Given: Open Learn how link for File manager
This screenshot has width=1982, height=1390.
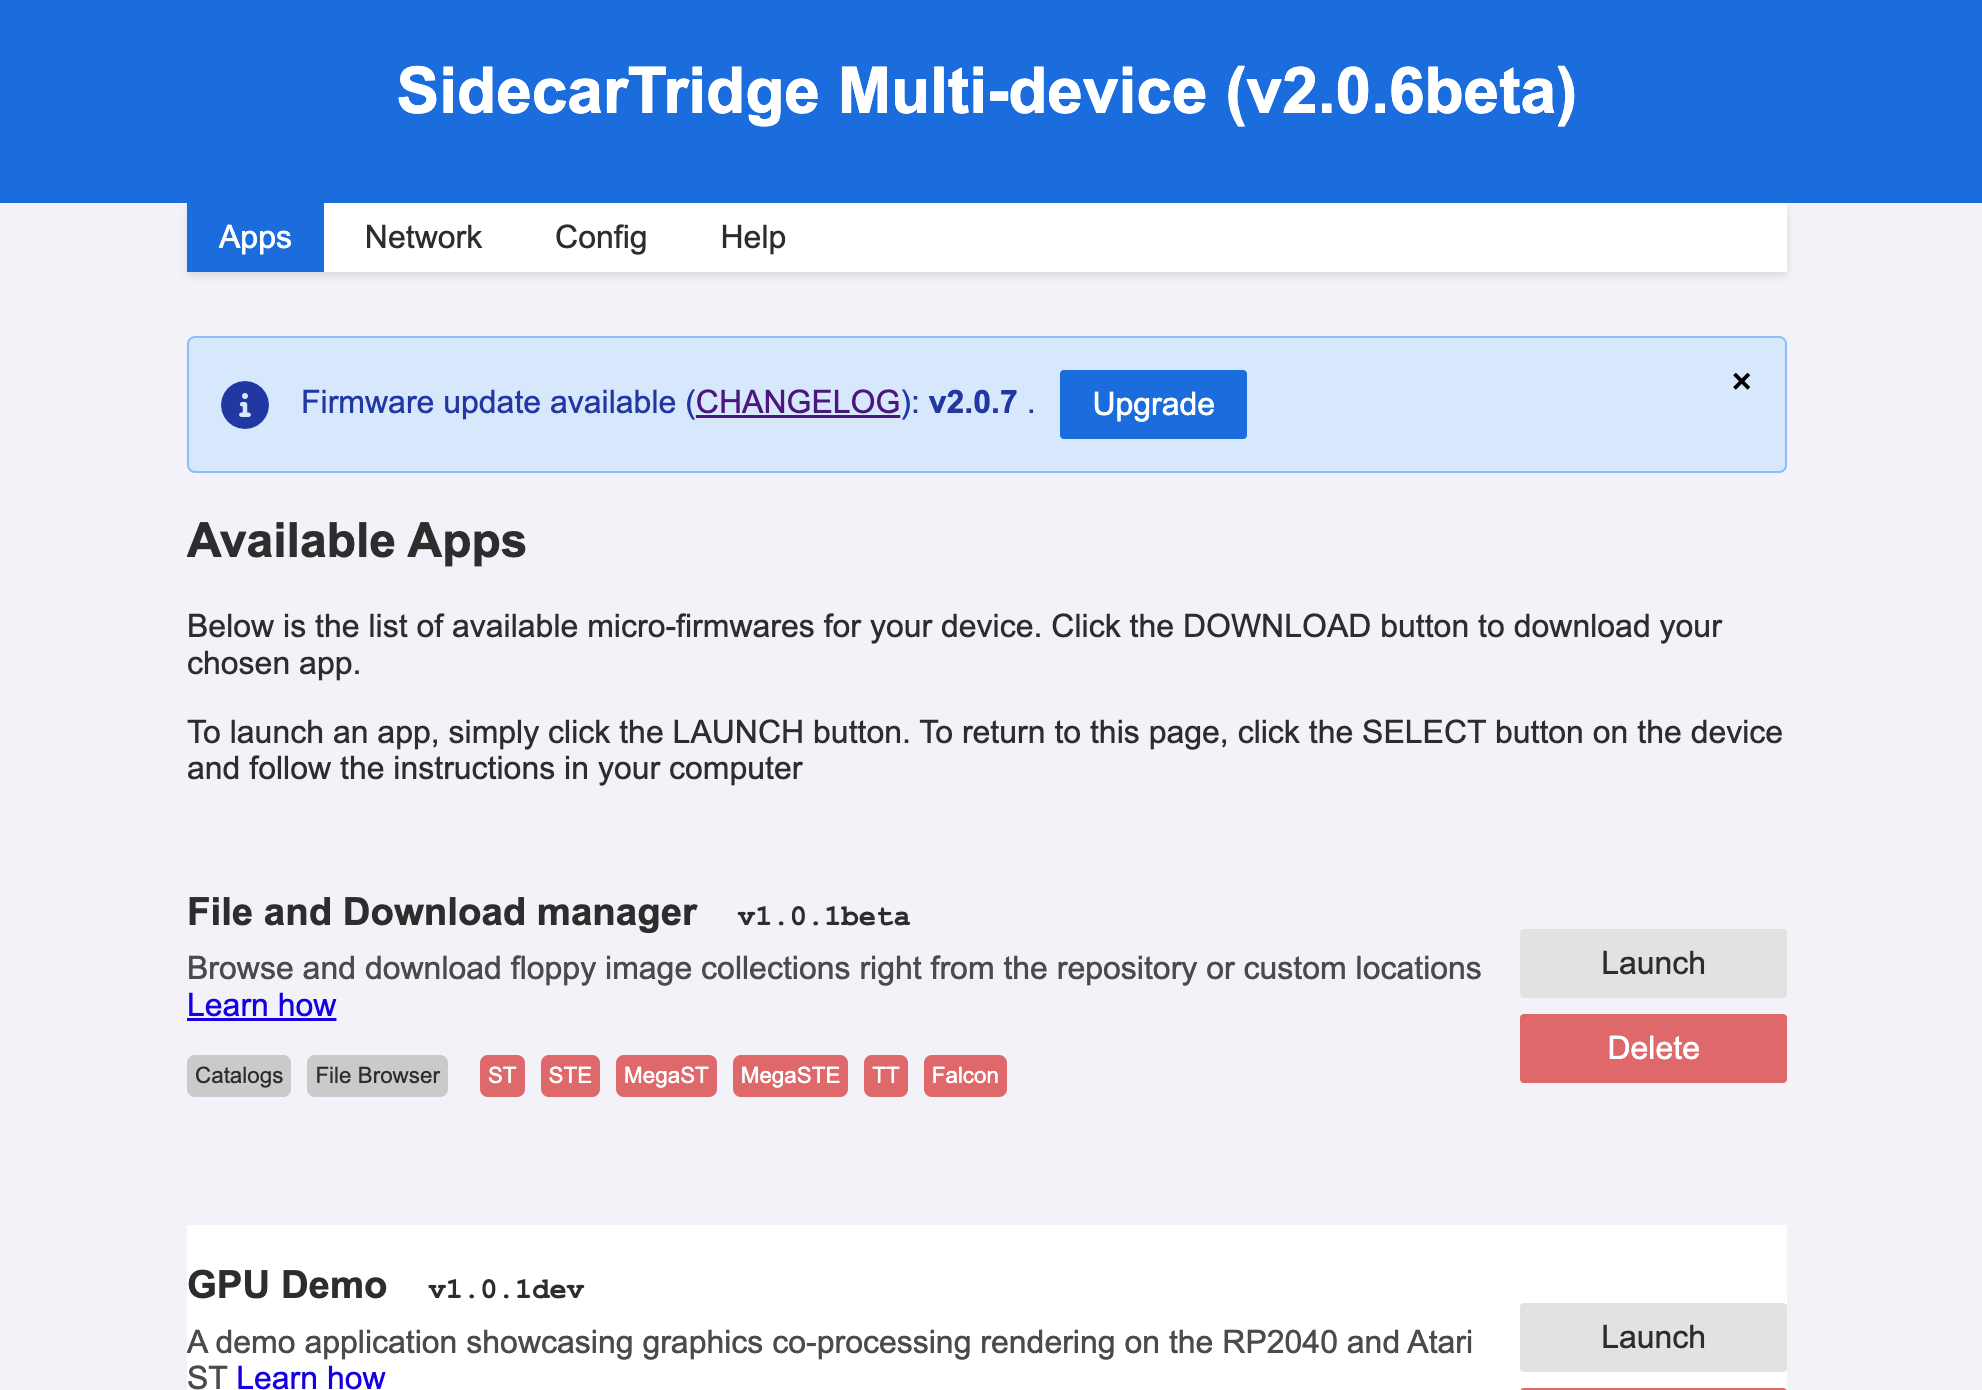Looking at the screenshot, I should pos(261,1005).
